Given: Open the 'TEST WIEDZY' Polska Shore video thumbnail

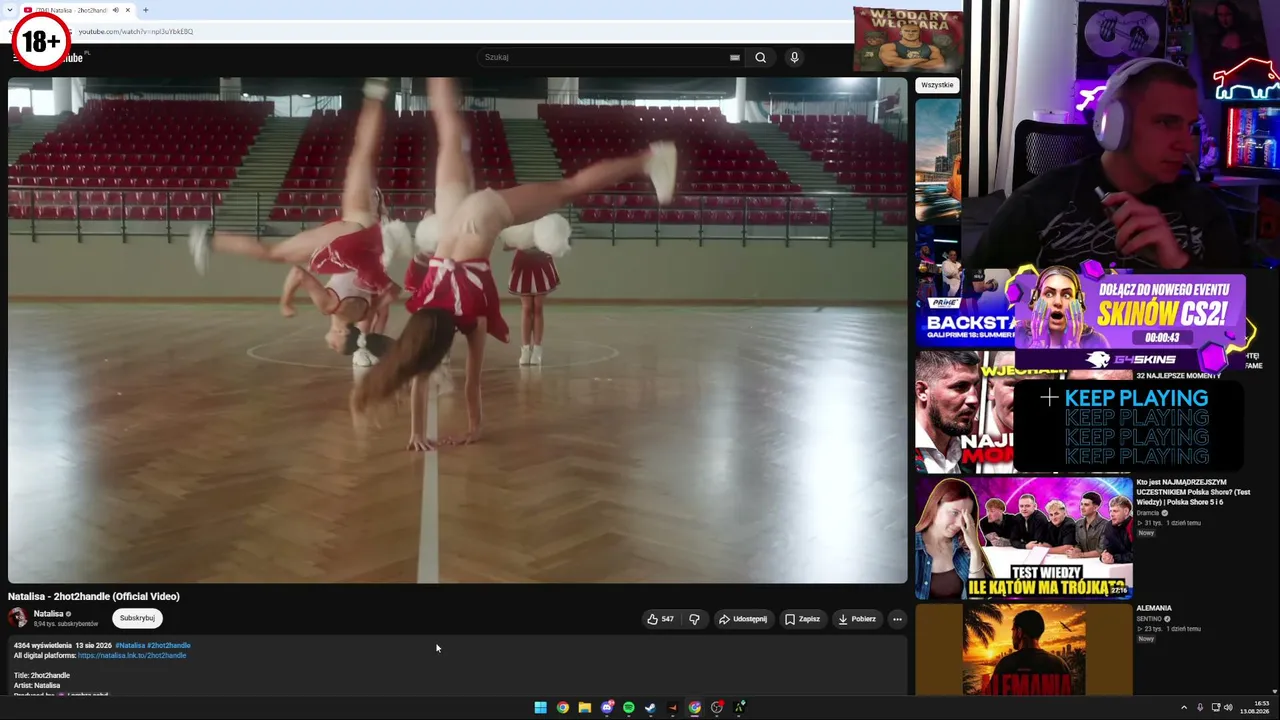Looking at the screenshot, I should [x=1024, y=538].
